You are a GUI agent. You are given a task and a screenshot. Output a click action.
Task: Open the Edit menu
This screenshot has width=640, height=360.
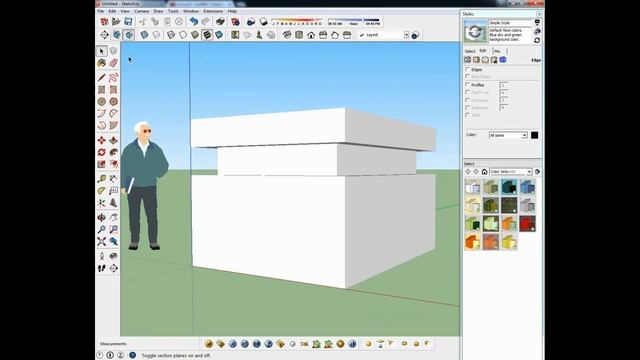click(112, 11)
